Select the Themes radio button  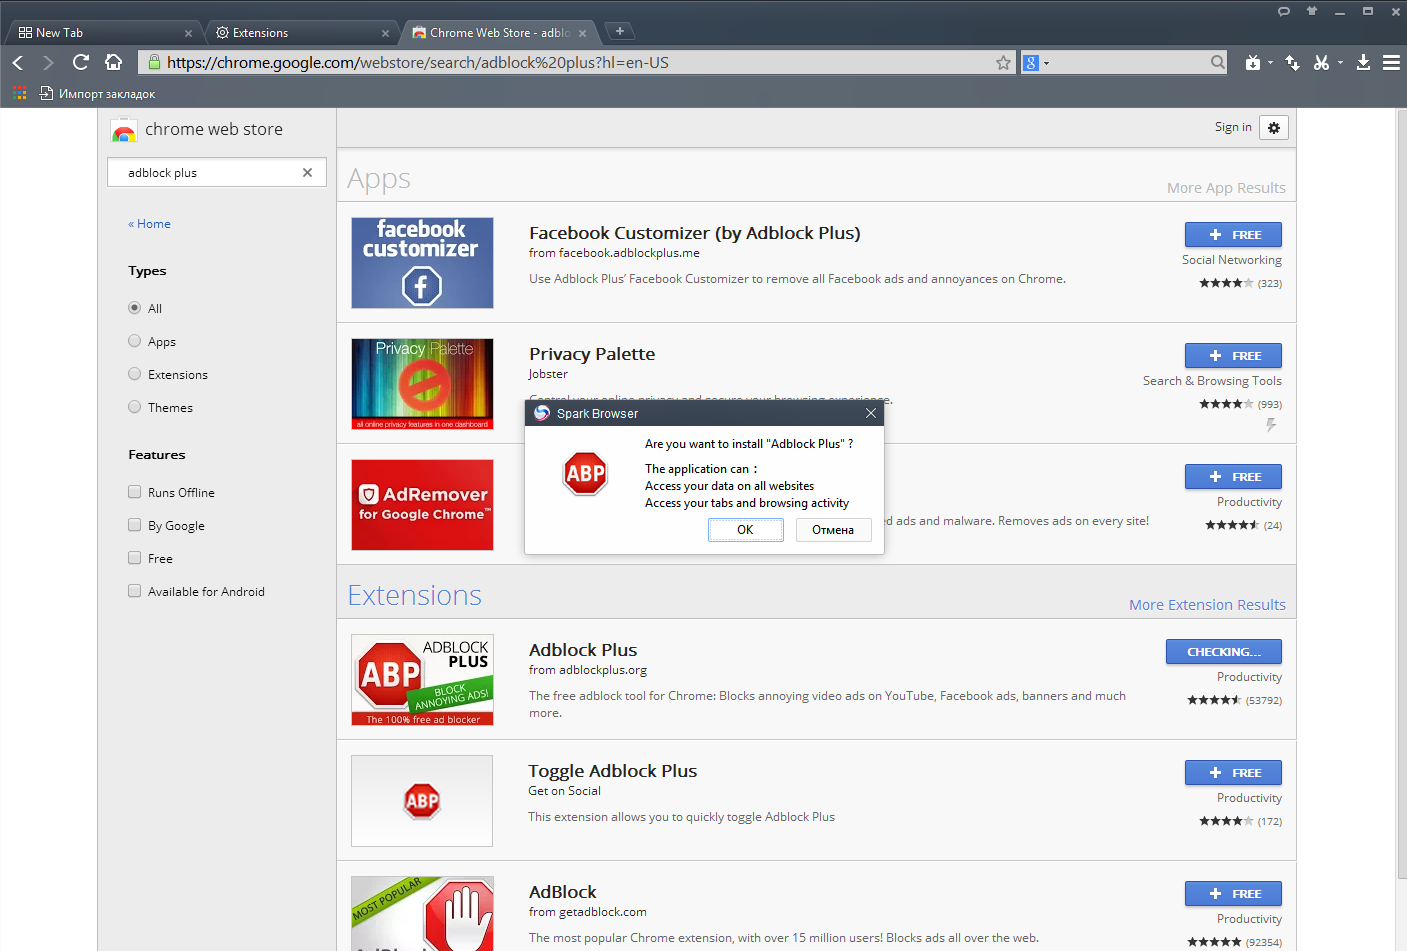(134, 407)
